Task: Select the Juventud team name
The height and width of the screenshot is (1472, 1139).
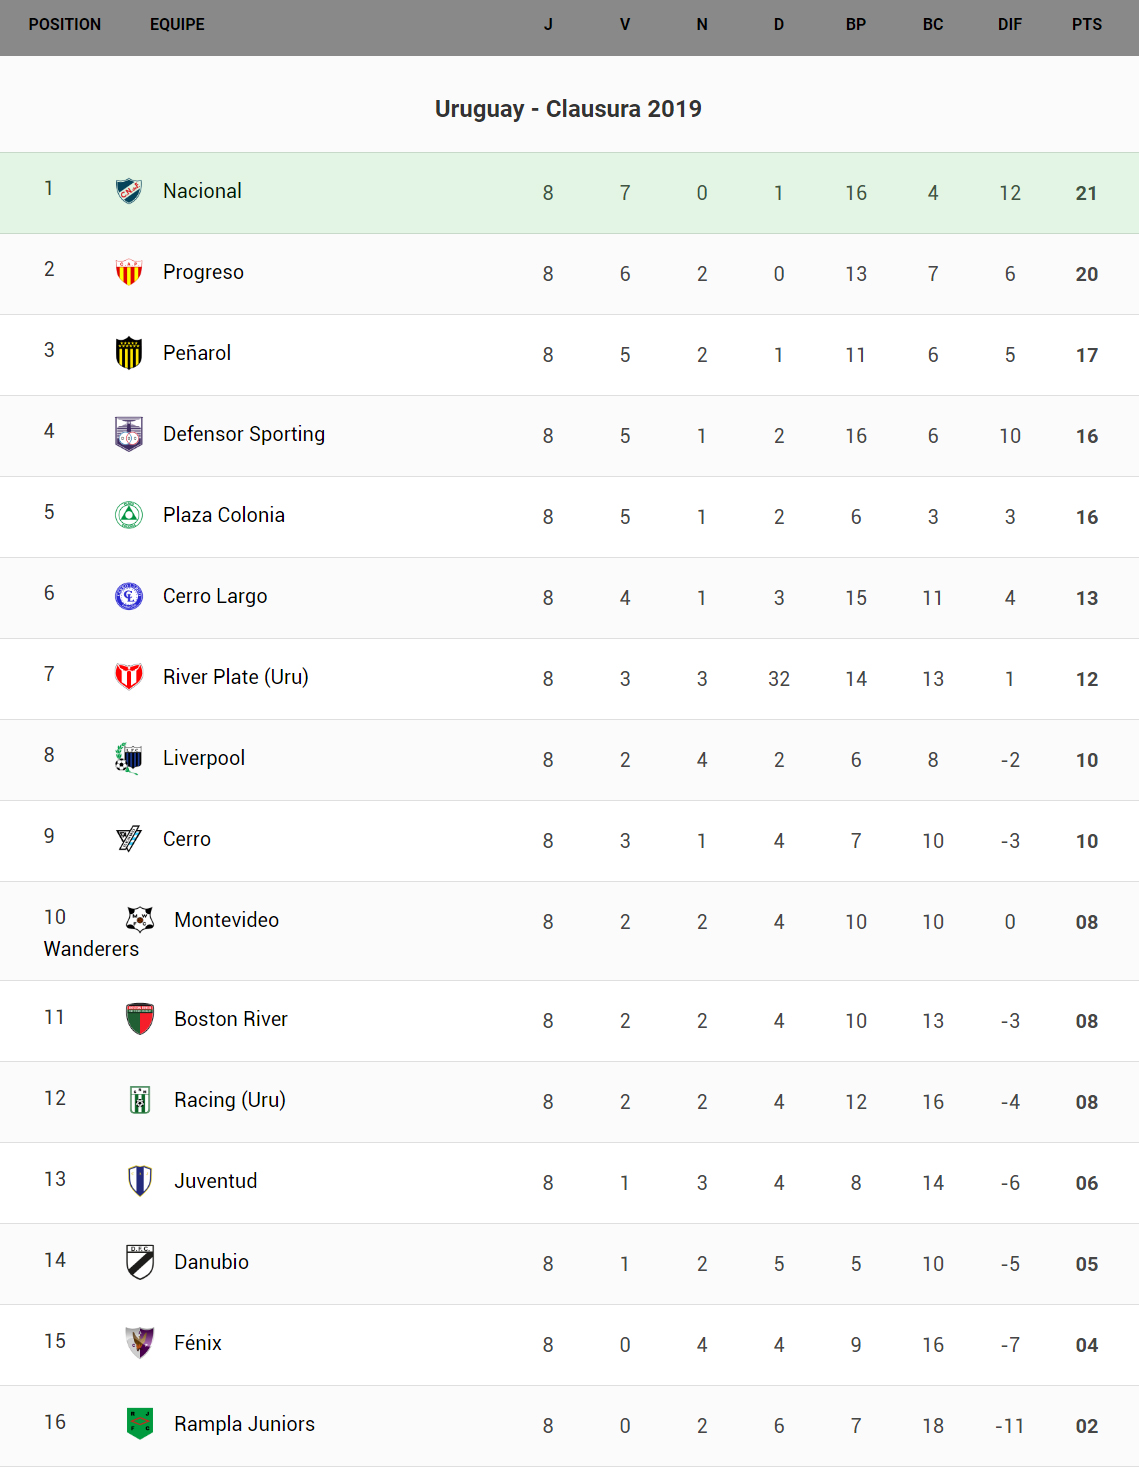Action: click(216, 1181)
